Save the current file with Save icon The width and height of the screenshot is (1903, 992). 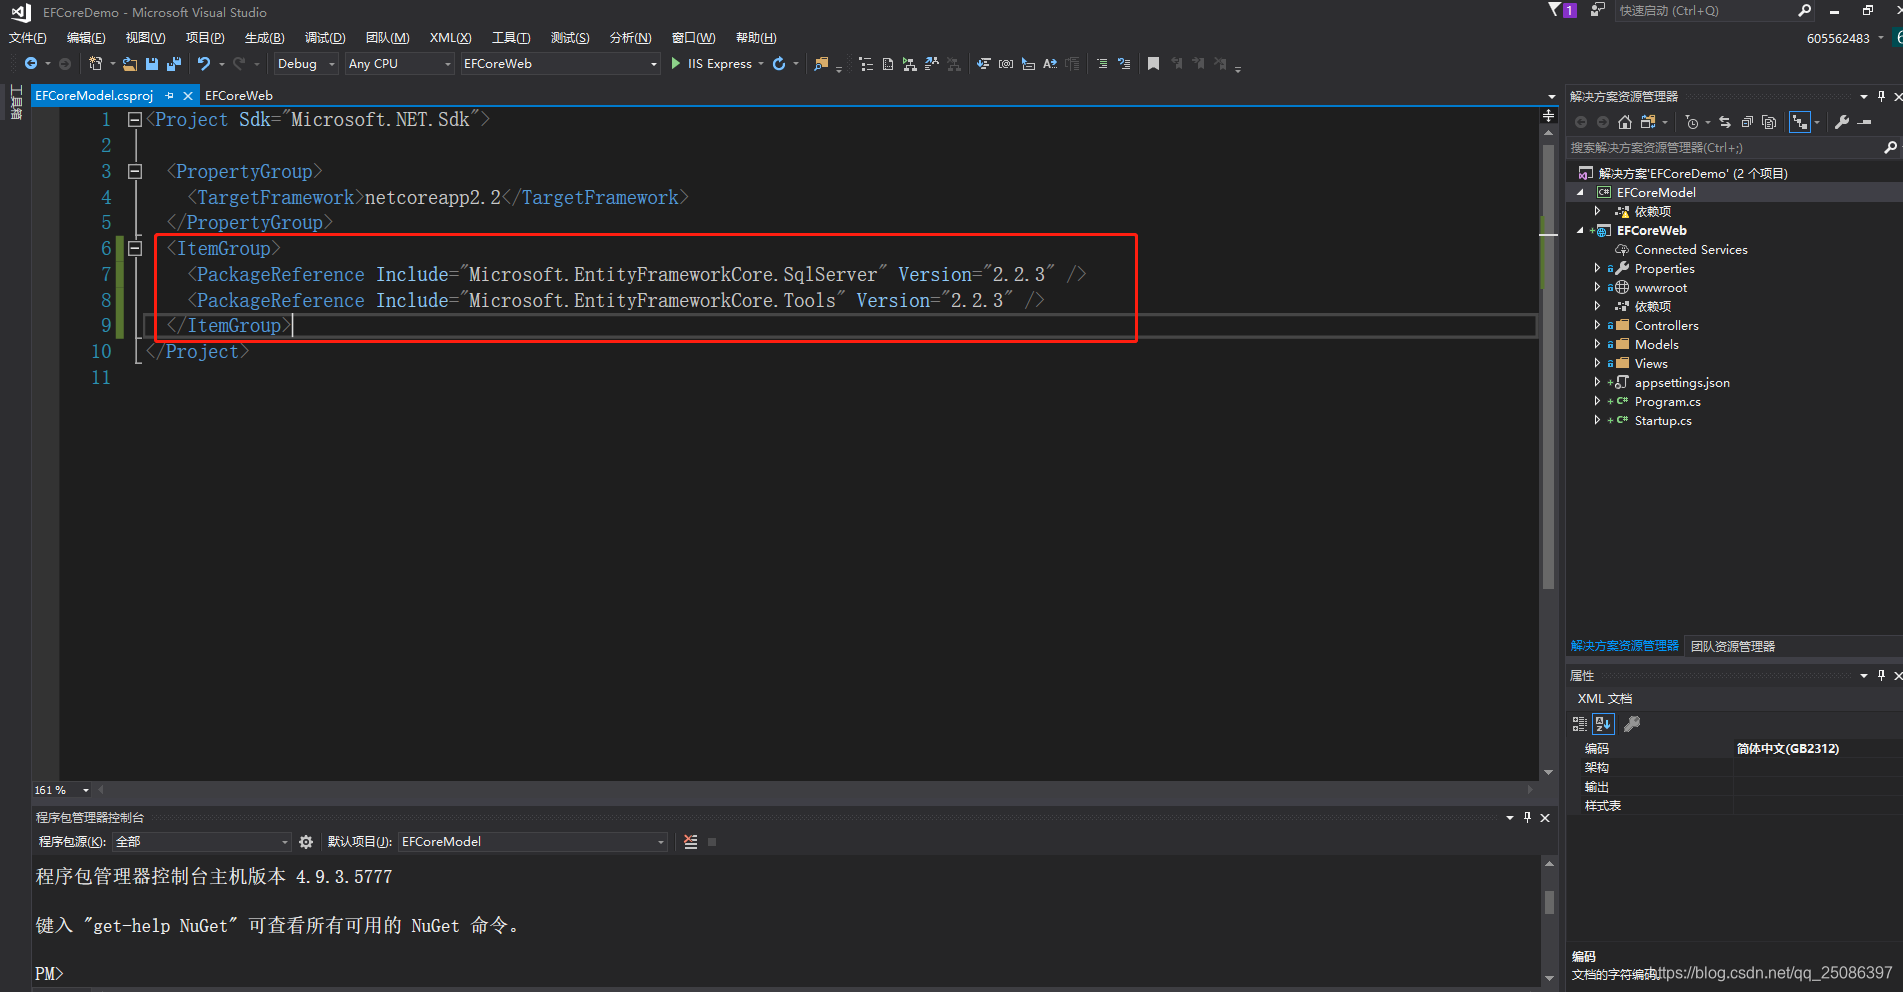tap(152, 64)
